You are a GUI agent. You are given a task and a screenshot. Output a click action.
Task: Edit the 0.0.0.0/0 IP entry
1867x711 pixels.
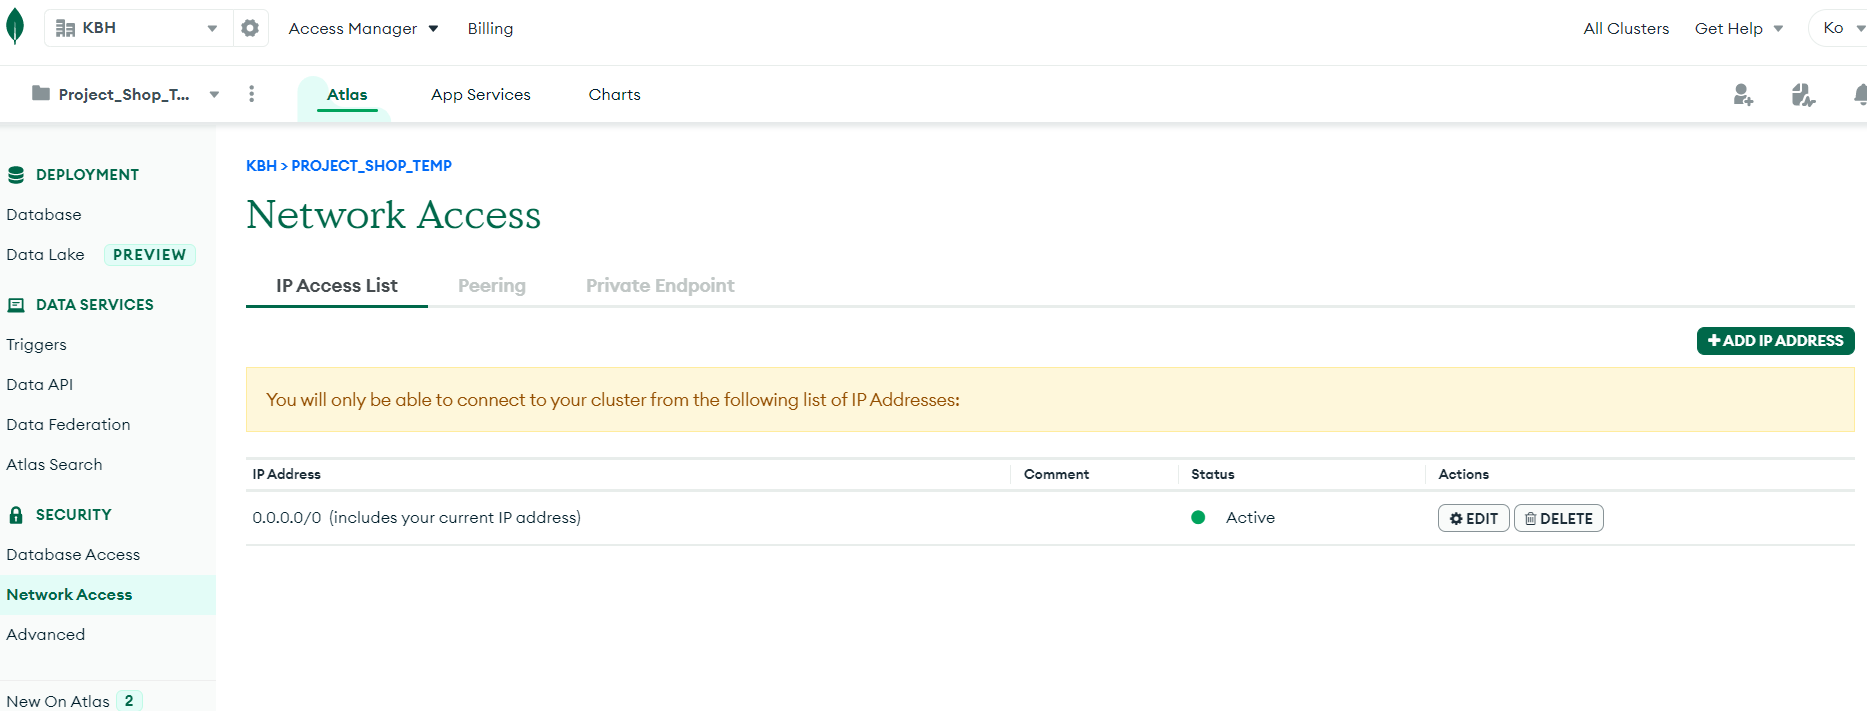point(1473,518)
